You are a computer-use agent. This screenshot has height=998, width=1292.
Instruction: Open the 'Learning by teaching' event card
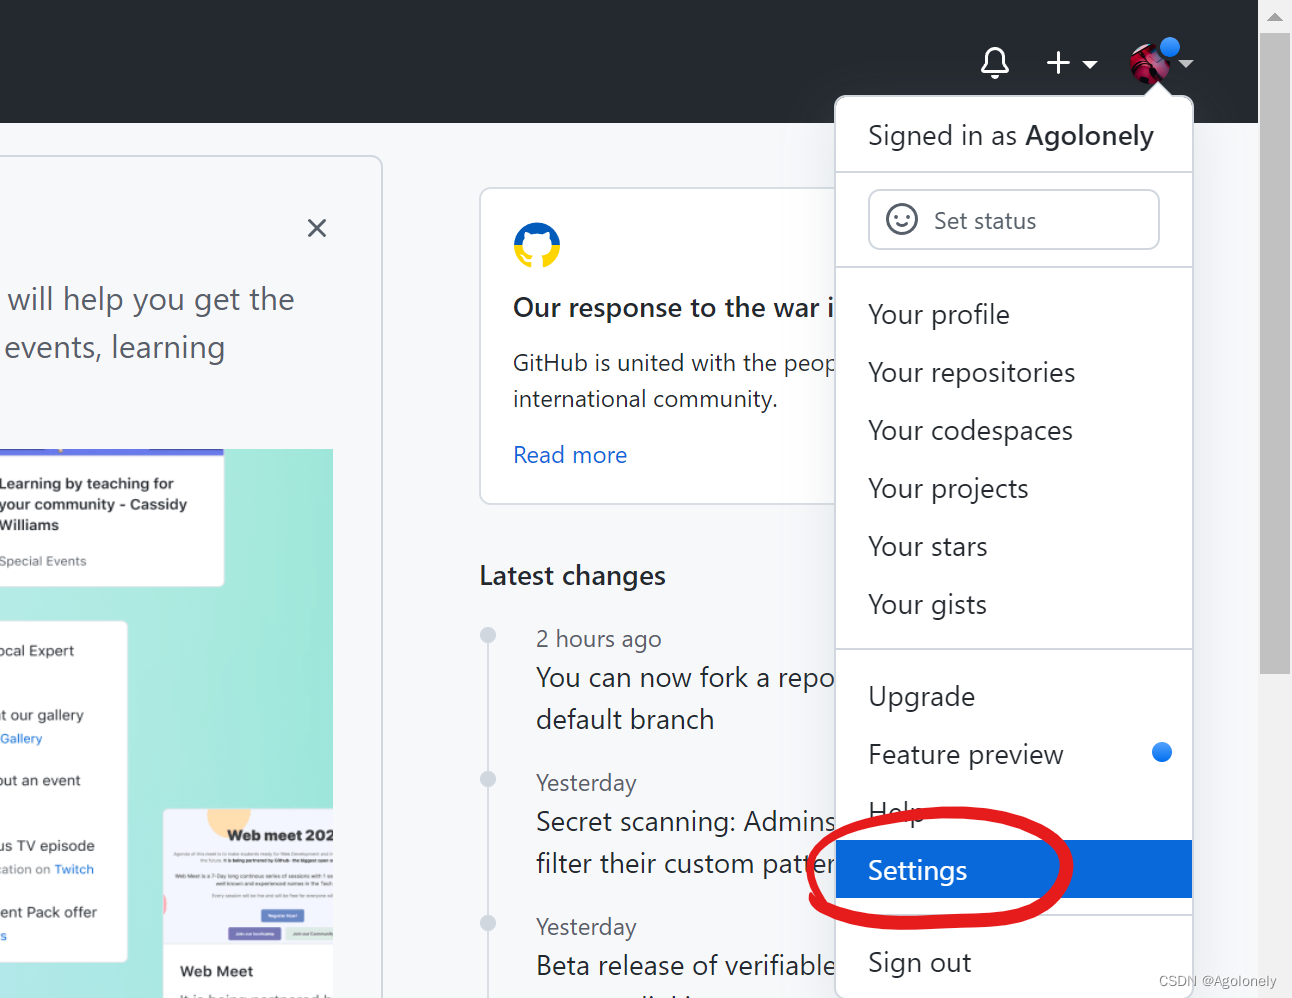point(110,518)
